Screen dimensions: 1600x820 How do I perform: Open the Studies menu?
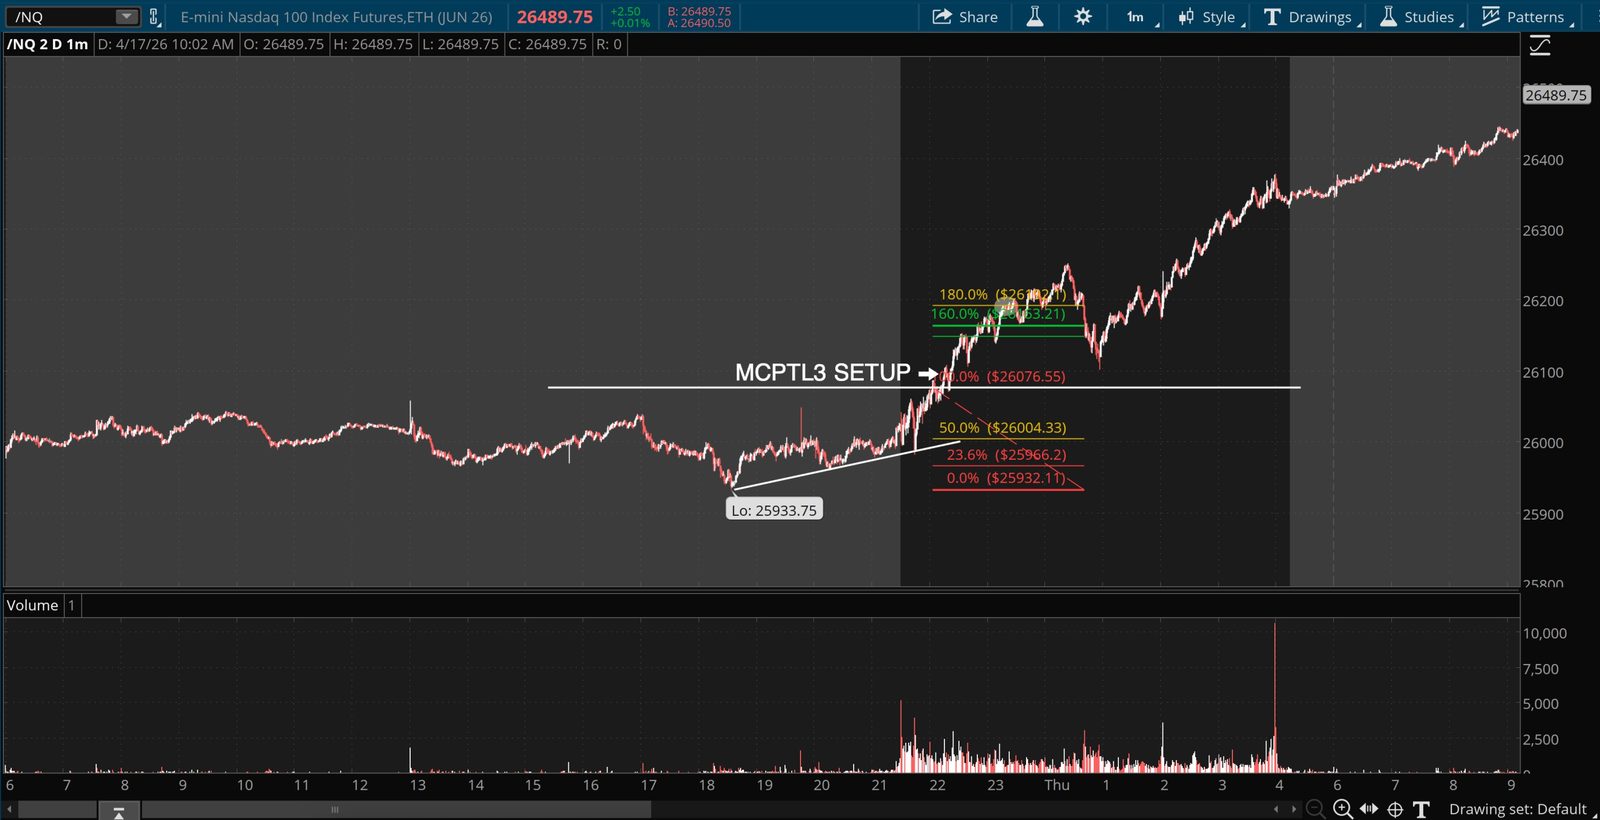pos(1421,17)
